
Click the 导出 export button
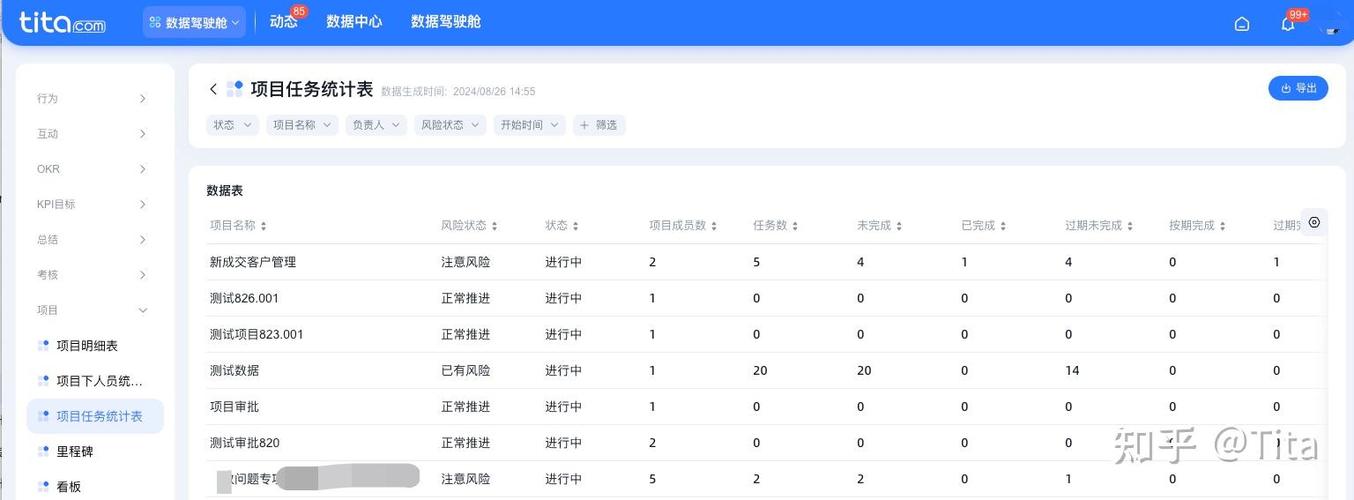[1298, 88]
